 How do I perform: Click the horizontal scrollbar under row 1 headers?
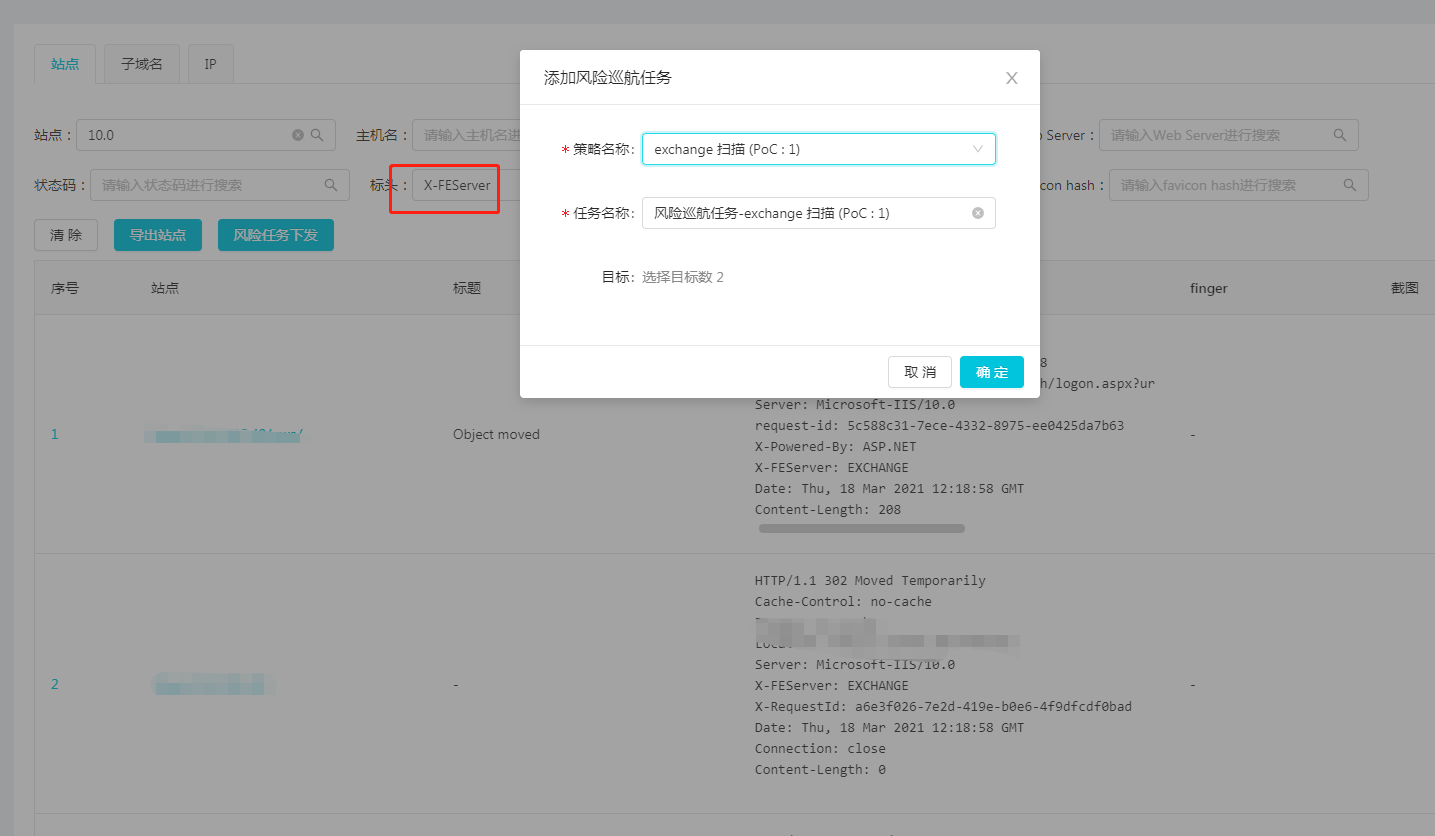coord(861,528)
